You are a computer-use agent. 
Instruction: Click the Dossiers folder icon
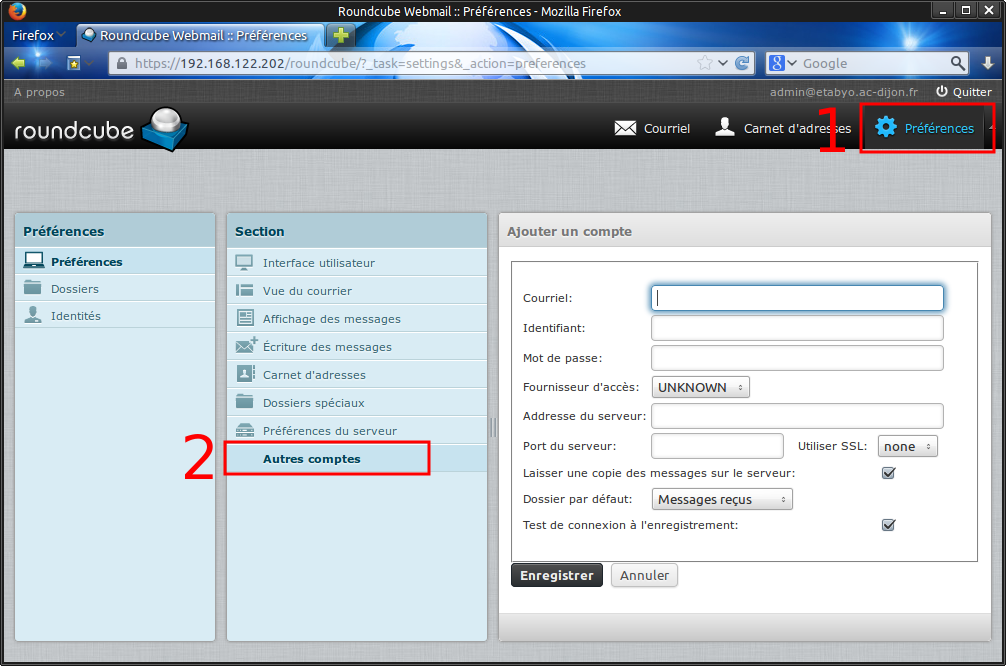click(33, 287)
